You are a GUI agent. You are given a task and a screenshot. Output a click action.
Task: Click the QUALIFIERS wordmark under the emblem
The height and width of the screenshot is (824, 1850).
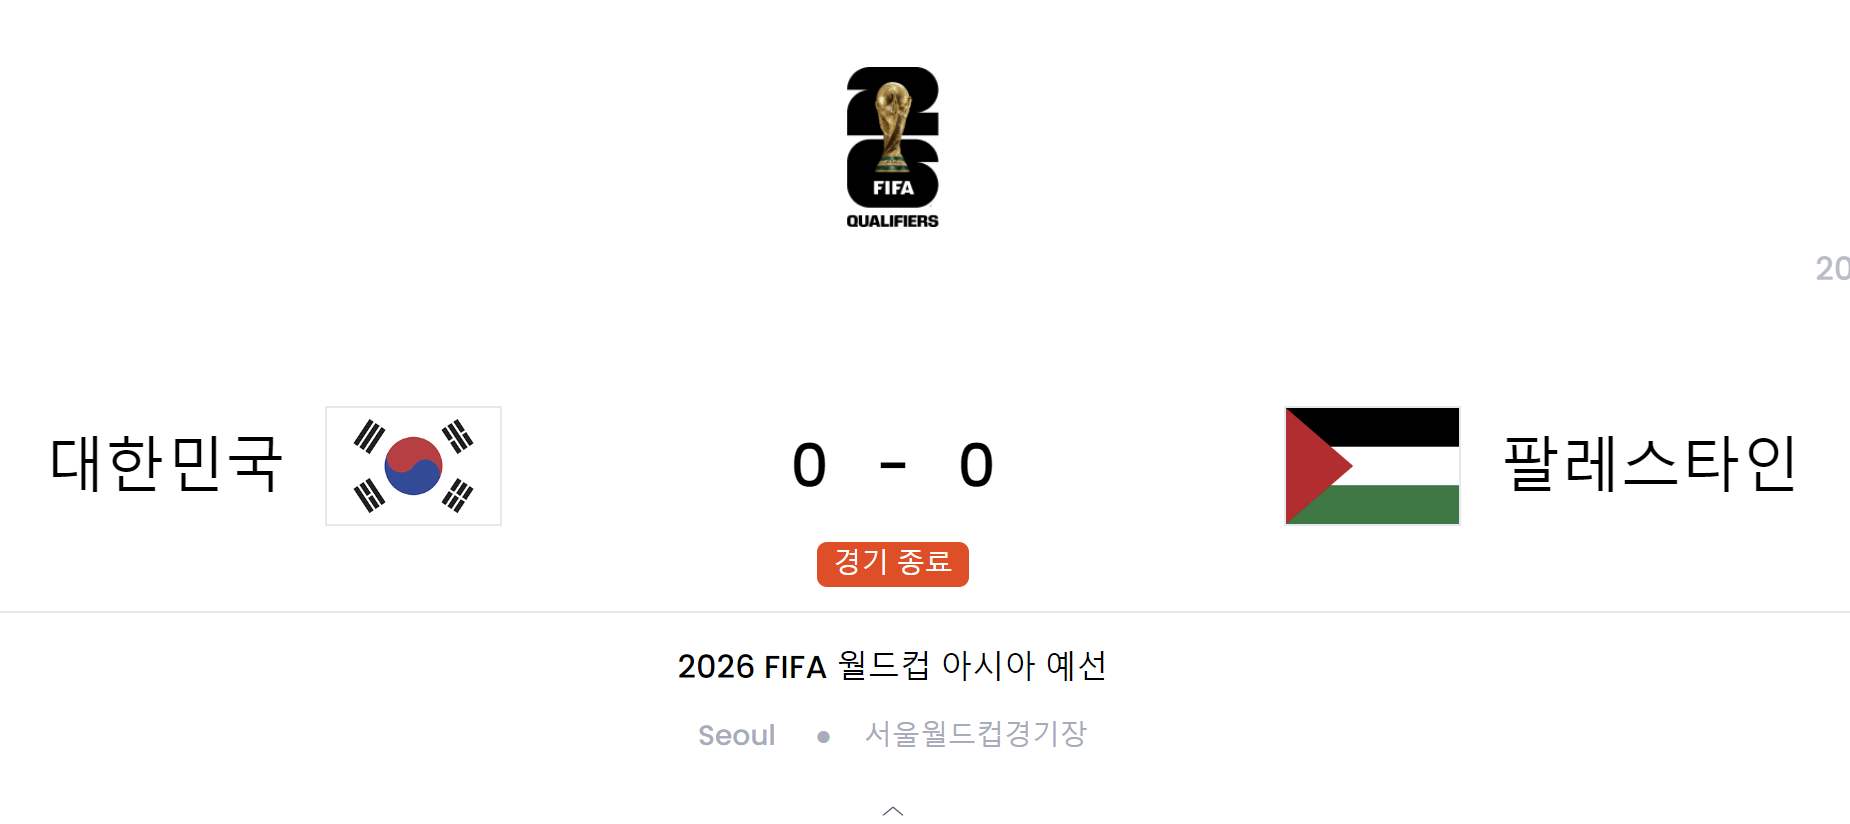tap(893, 220)
